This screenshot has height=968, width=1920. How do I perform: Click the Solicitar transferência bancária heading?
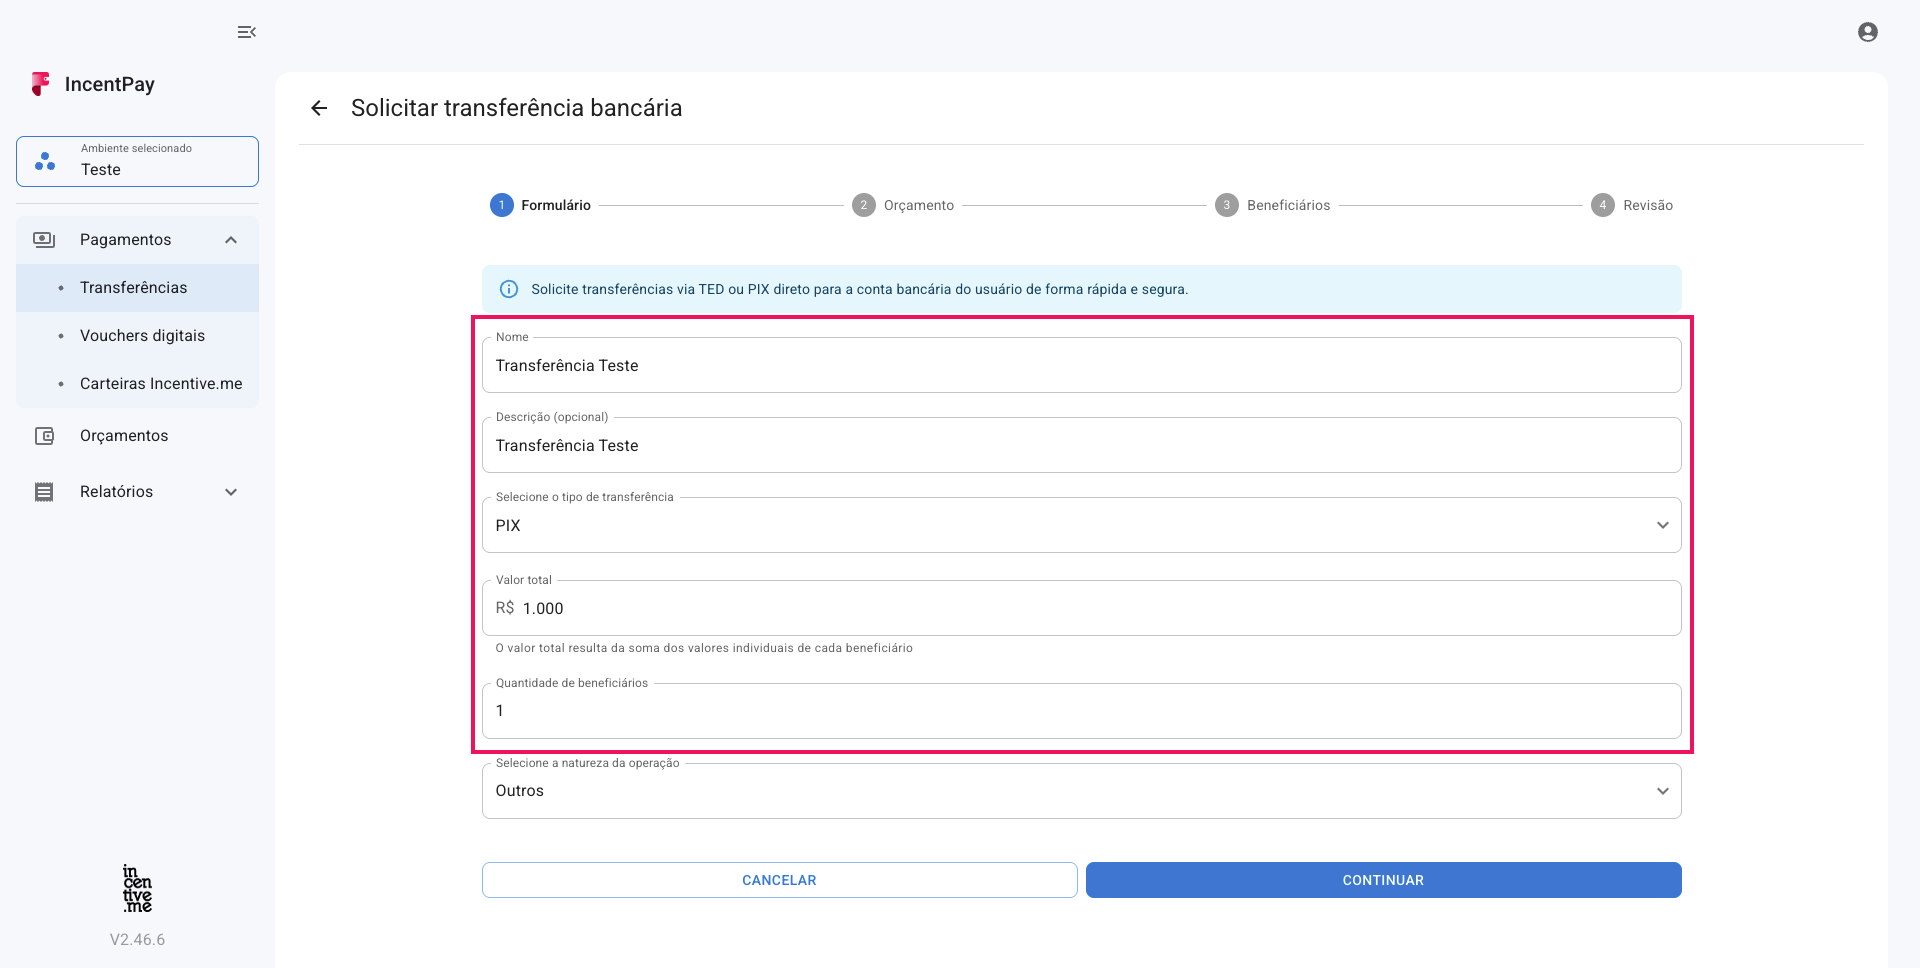pos(516,108)
